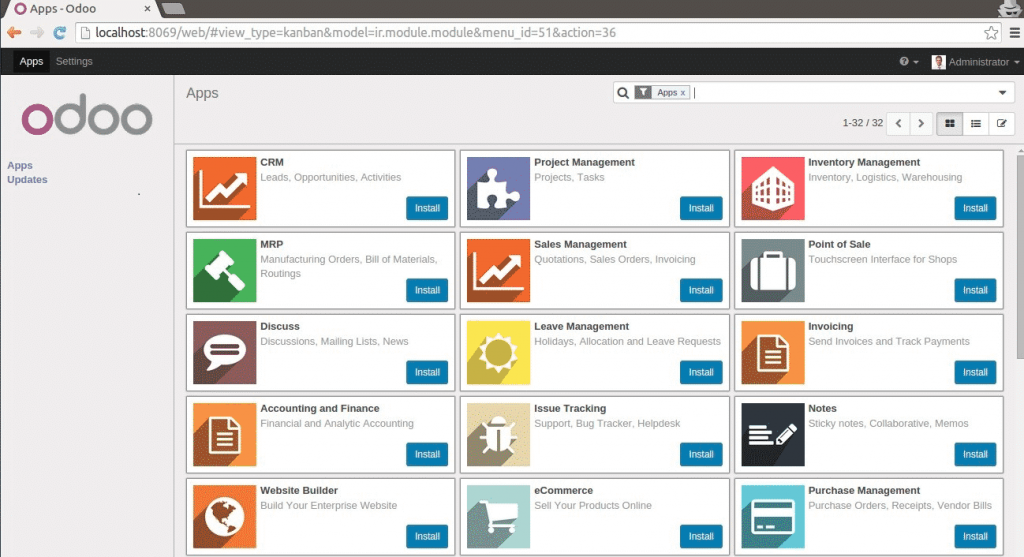
Task: Open the Leave Management sun icon
Action: click(x=498, y=353)
